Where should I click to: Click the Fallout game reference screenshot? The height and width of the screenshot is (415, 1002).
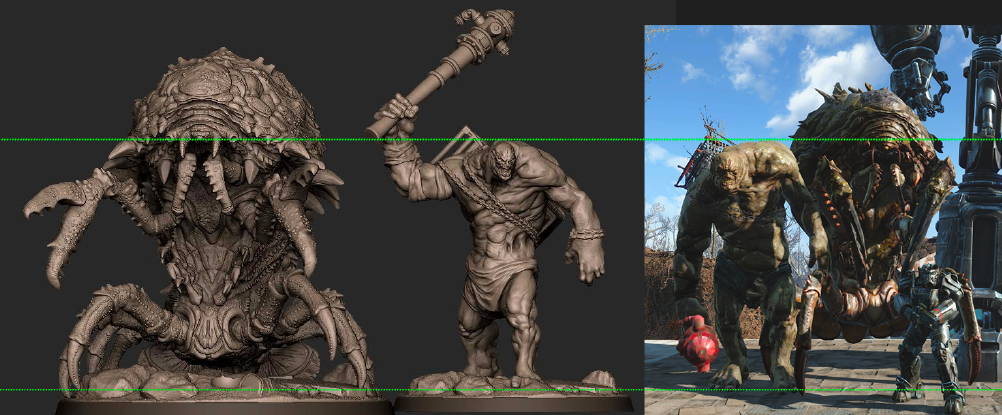pos(823,219)
